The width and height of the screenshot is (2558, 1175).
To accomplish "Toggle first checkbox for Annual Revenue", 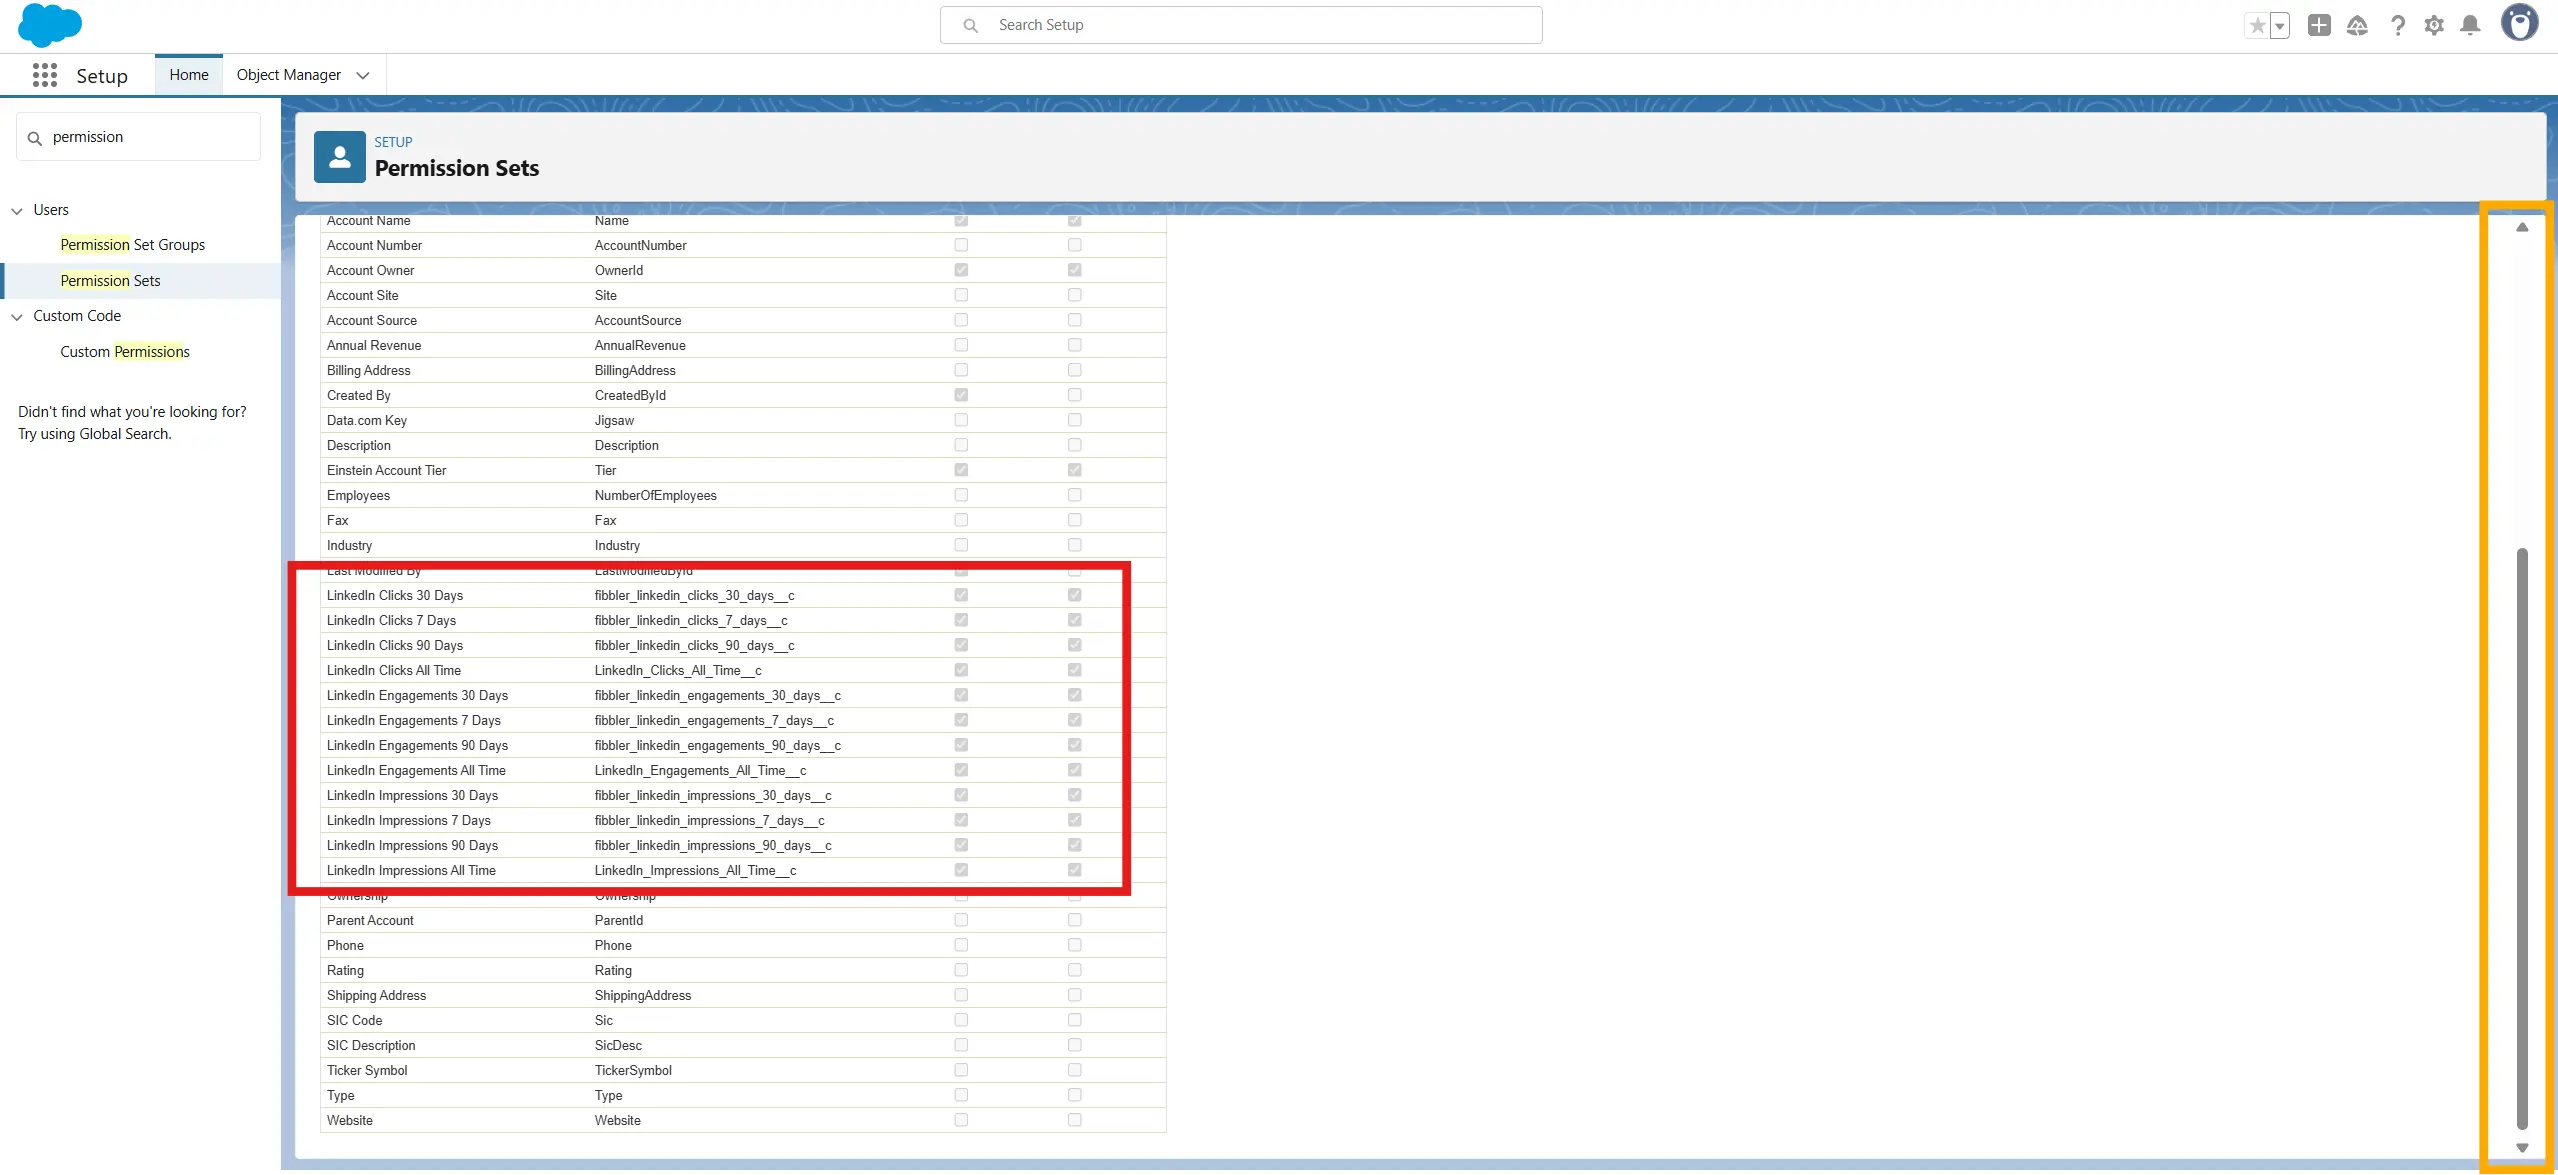I will [x=961, y=345].
